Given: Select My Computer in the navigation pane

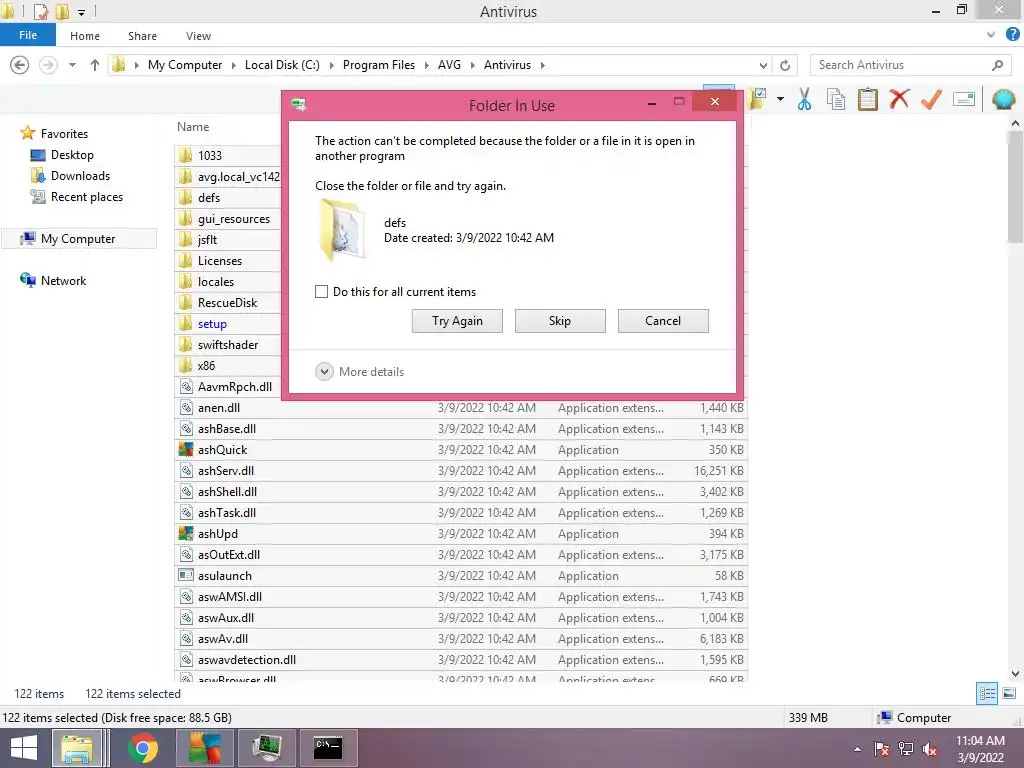Looking at the screenshot, I should [78, 238].
